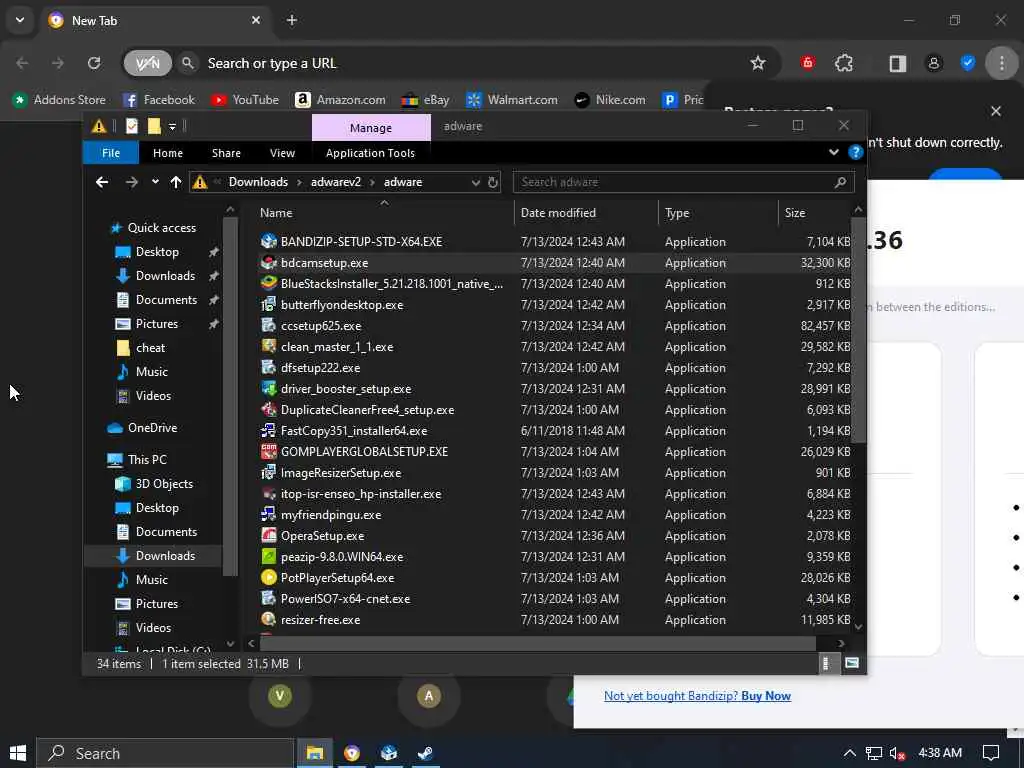Screen dimensions: 1024x768
Task: Open the Home ribbon tab
Action: [x=168, y=153]
